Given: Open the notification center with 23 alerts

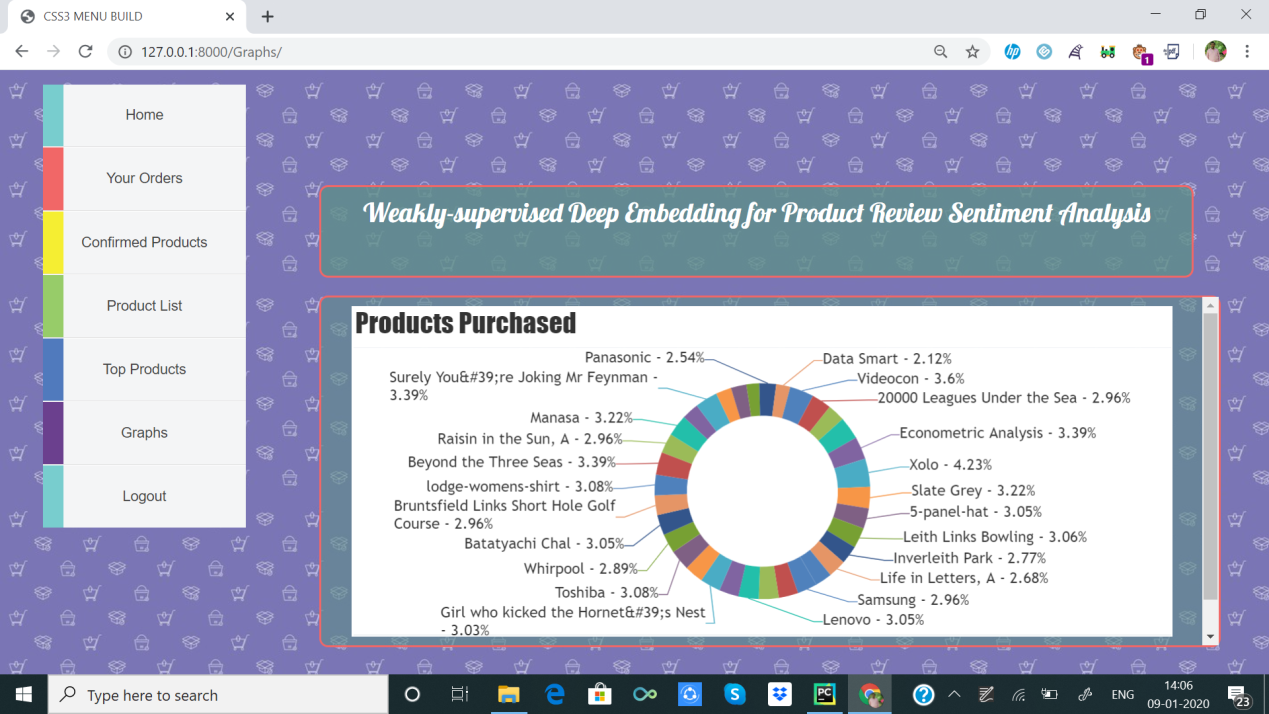Looking at the screenshot, I should coord(1239,696).
